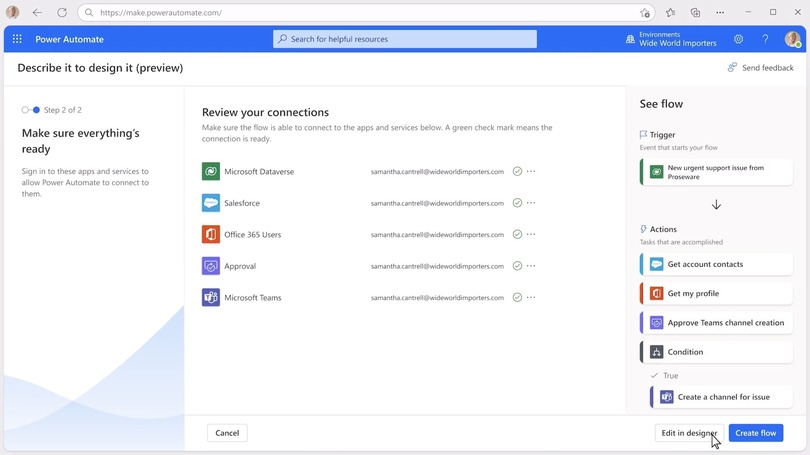Click the Actions section heading
The height and width of the screenshot is (455, 810).
(663, 229)
